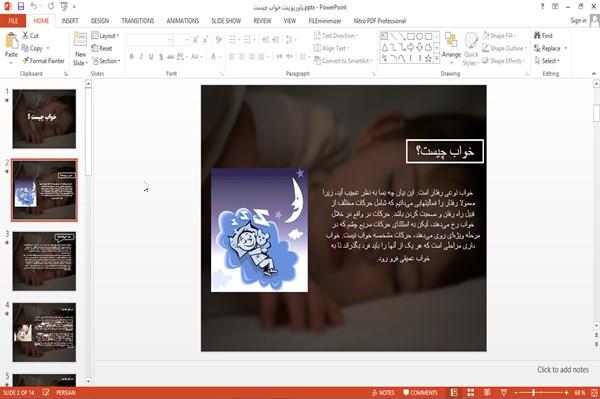Select slide 1 thumbnail

point(44,119)
